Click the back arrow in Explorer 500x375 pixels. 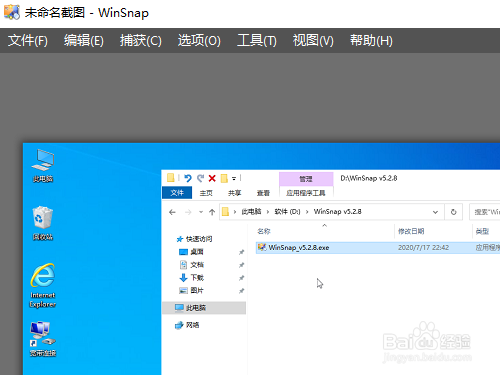172,212
